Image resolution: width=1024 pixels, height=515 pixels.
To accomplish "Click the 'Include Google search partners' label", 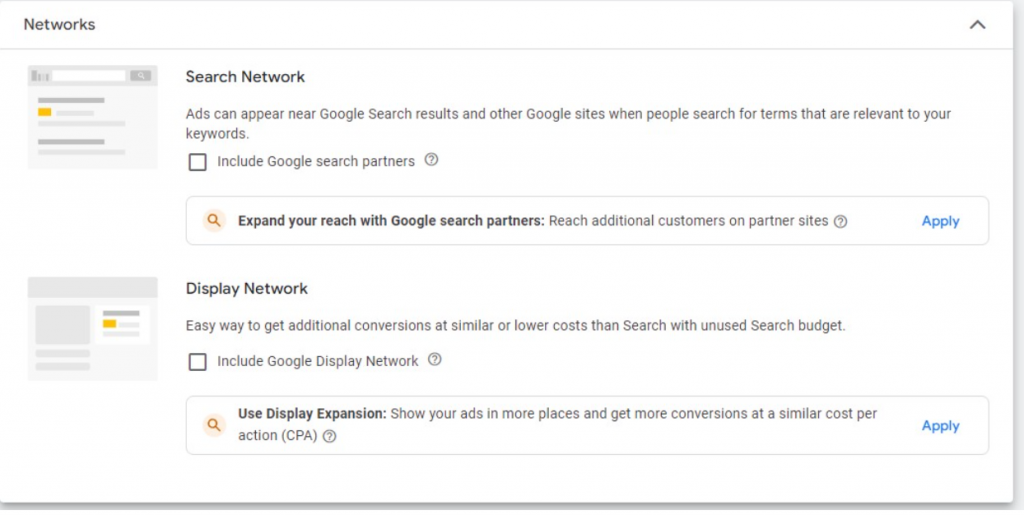I will pyautogui.click(x=316, y=162).
